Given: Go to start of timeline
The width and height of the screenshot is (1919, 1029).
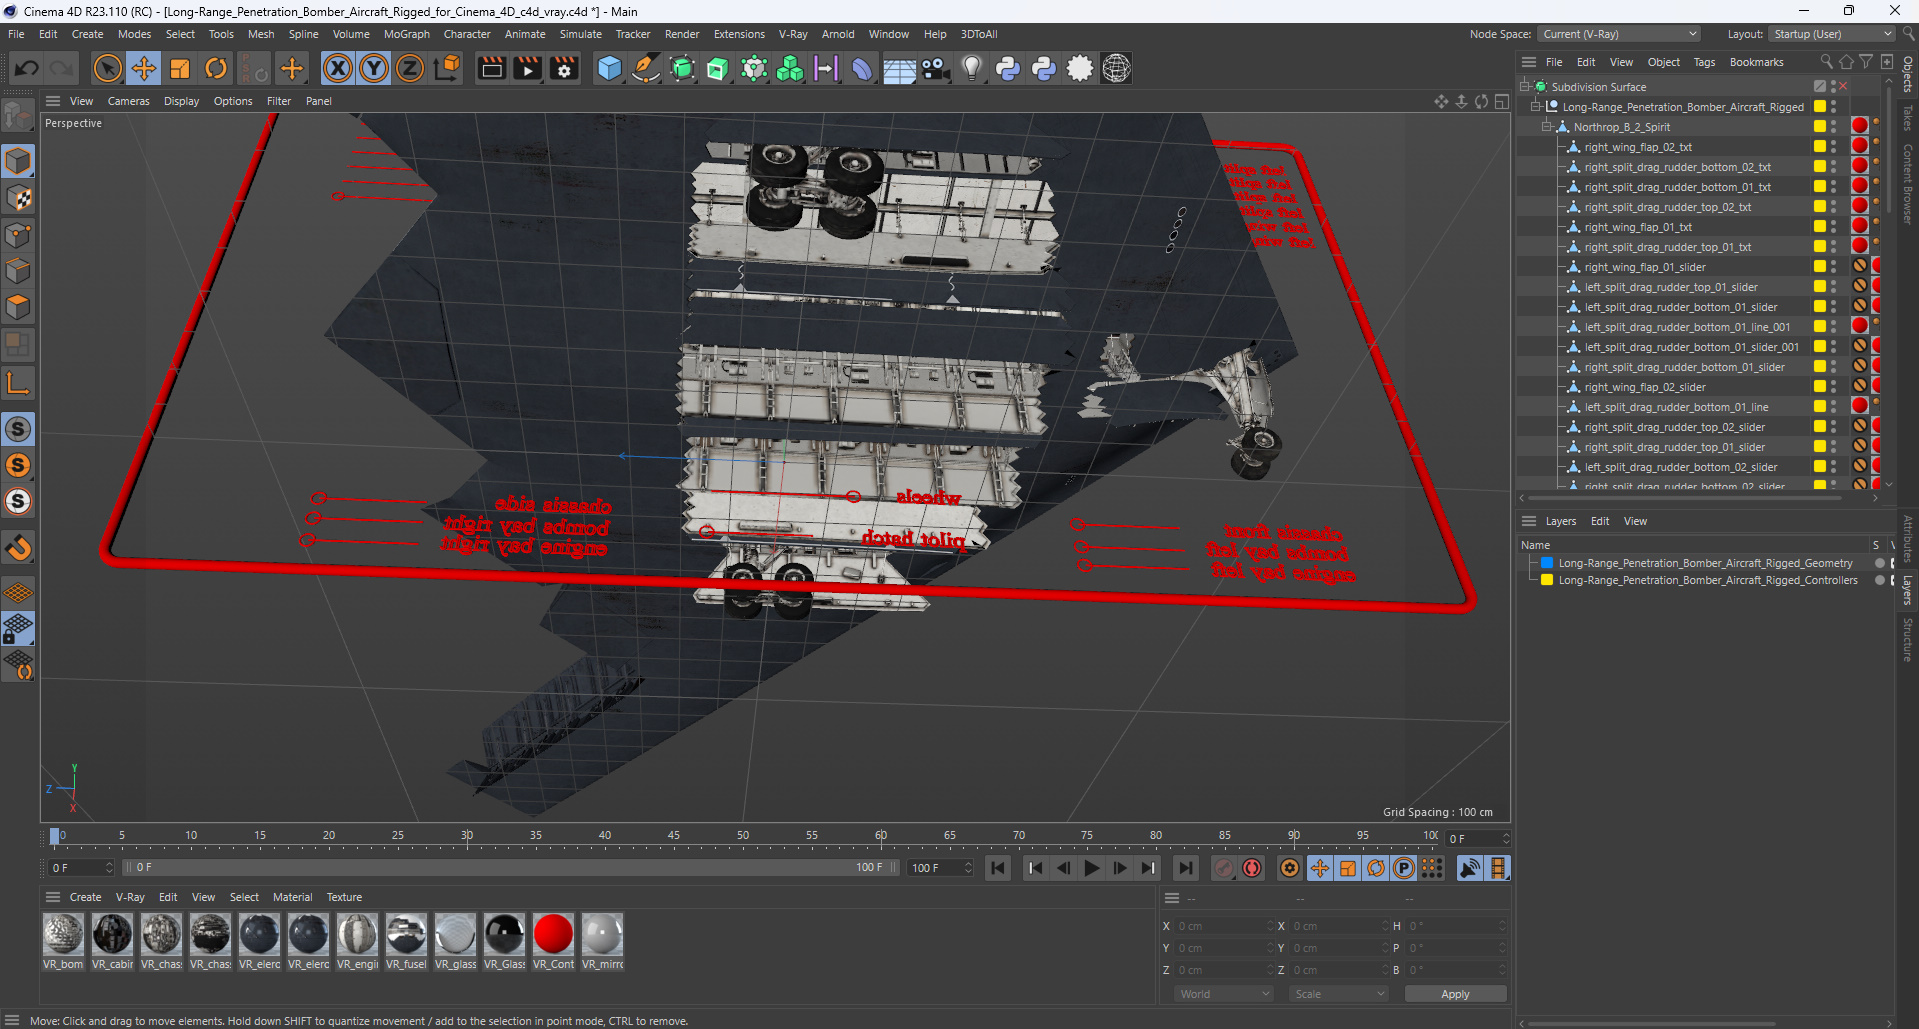Looking at the screenshot, I should click(x=998, y=868).
